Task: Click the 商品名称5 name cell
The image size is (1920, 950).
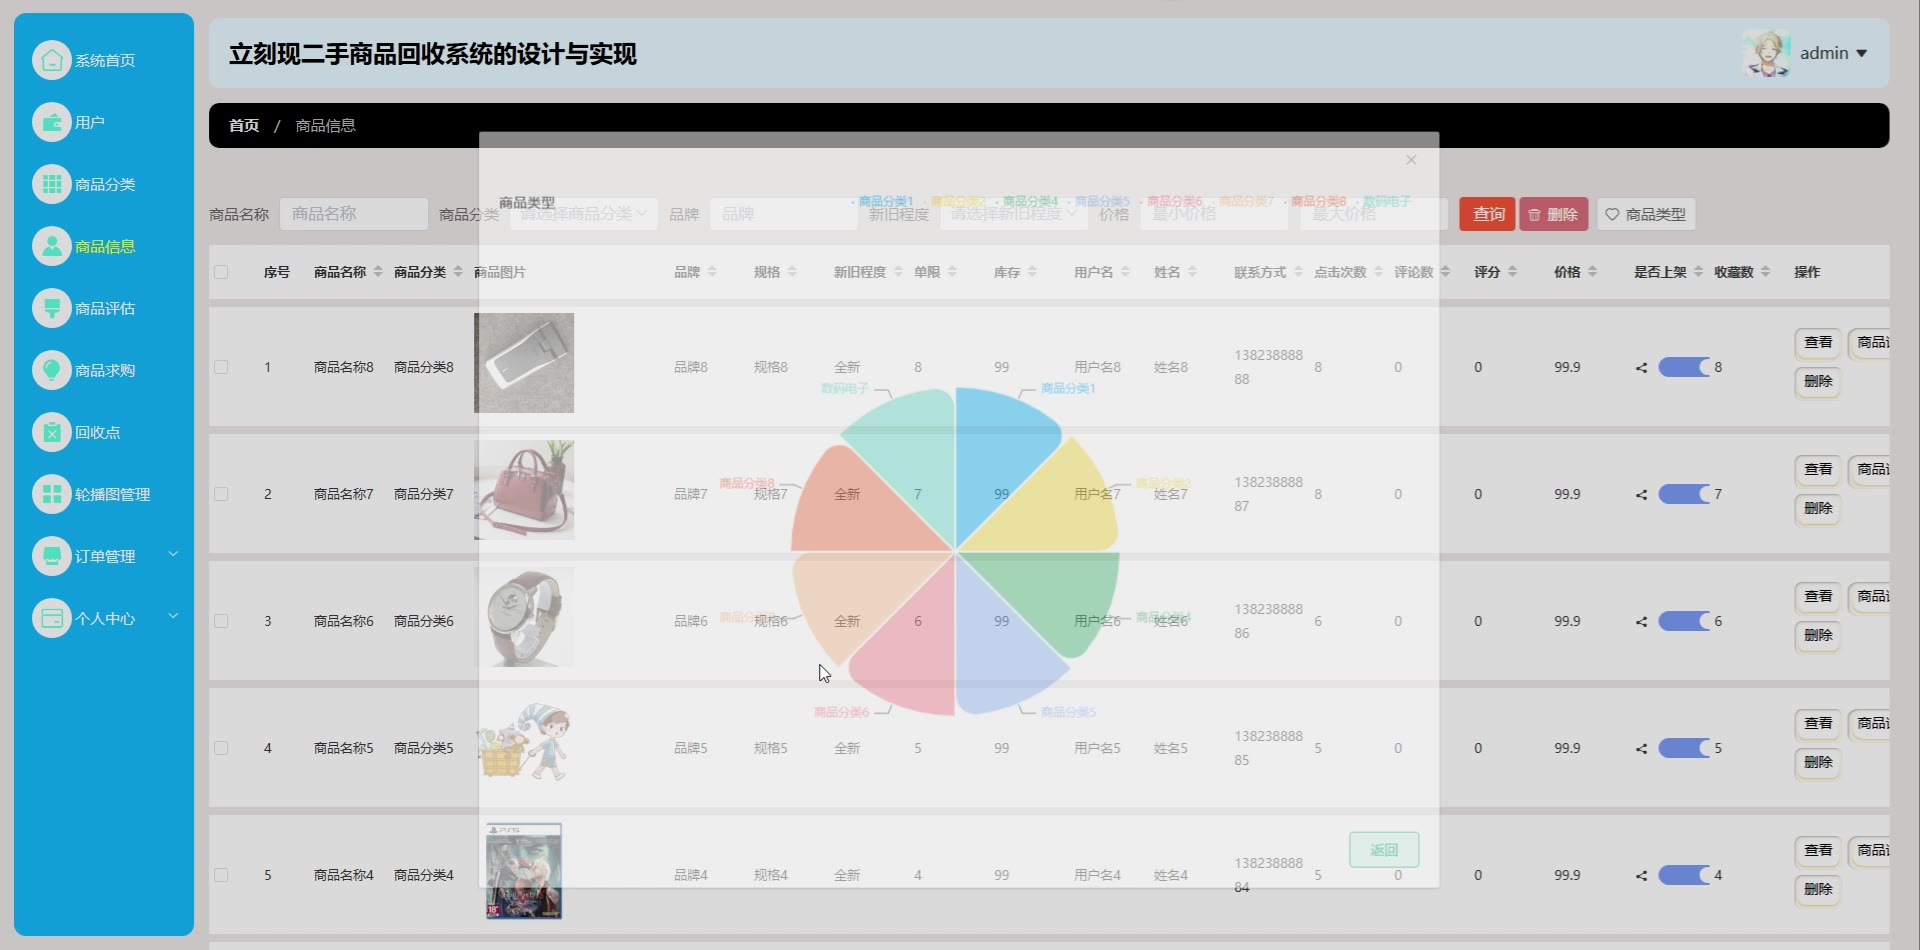Action: coord(344,748)
